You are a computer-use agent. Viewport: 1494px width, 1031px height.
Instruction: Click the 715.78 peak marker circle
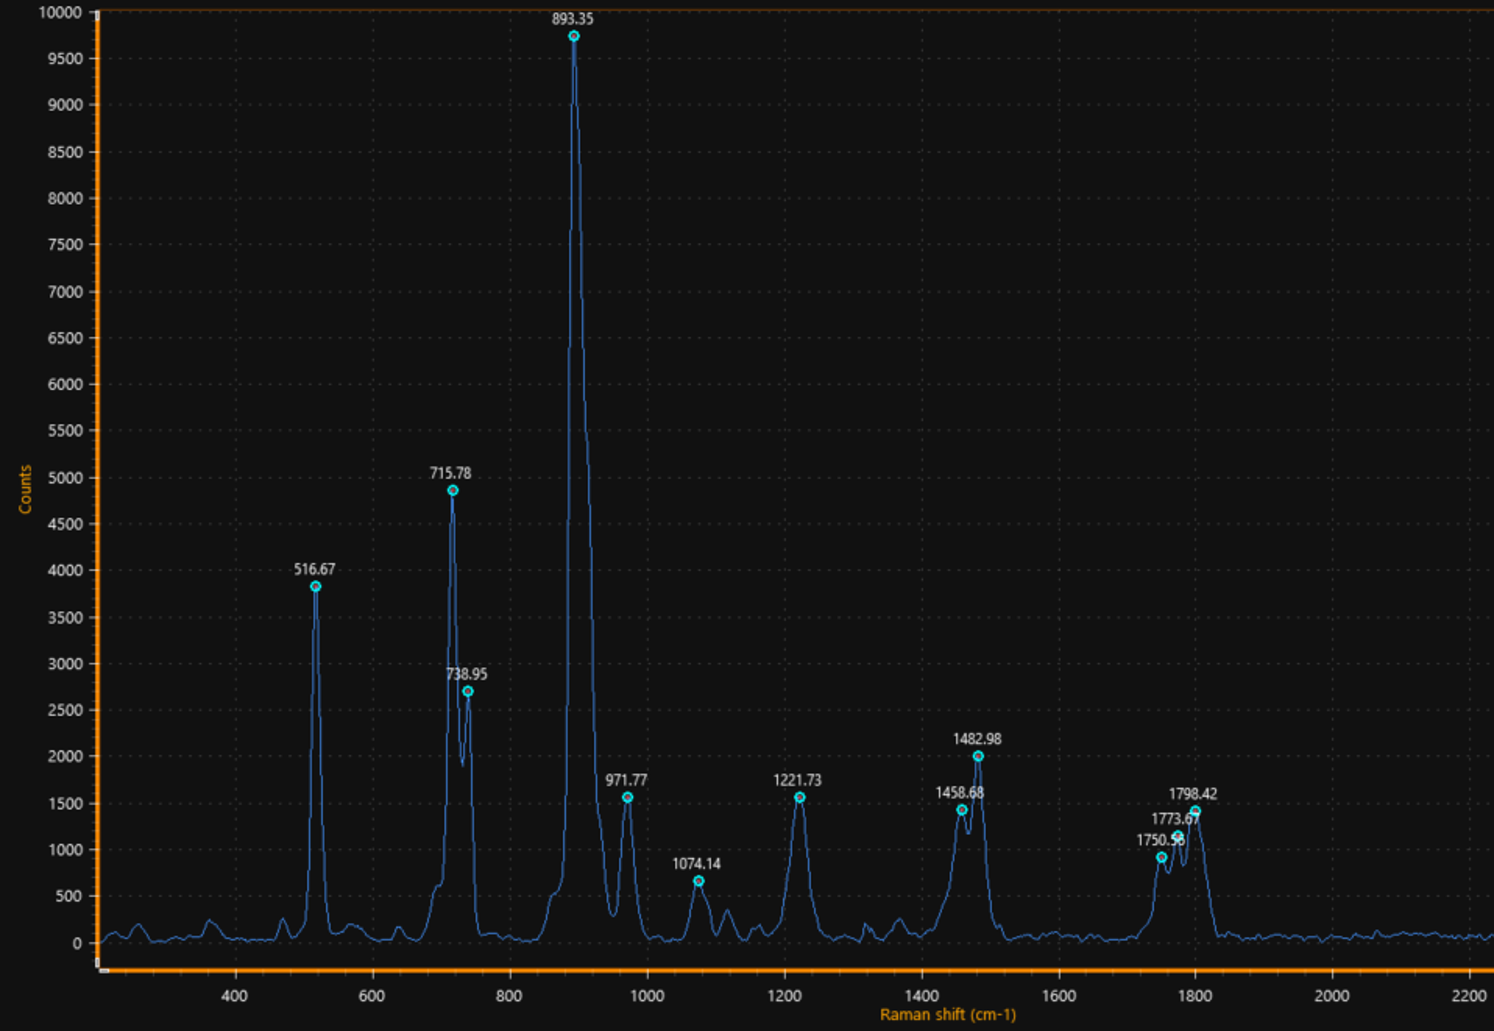(x=453, y=491)
